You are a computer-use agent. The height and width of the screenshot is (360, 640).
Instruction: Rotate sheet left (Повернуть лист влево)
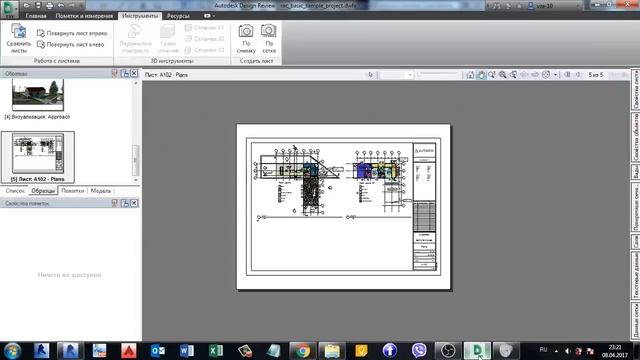pyautogui.click(x=71, y=44)
